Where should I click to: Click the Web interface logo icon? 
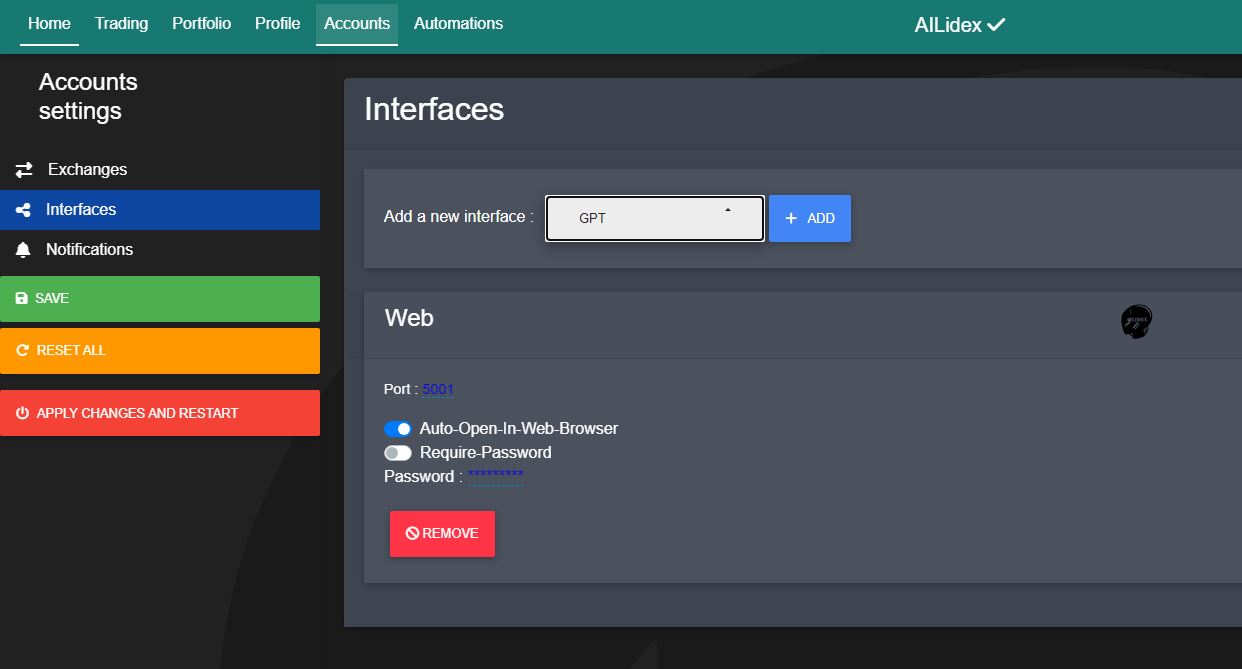point(1136,321)
